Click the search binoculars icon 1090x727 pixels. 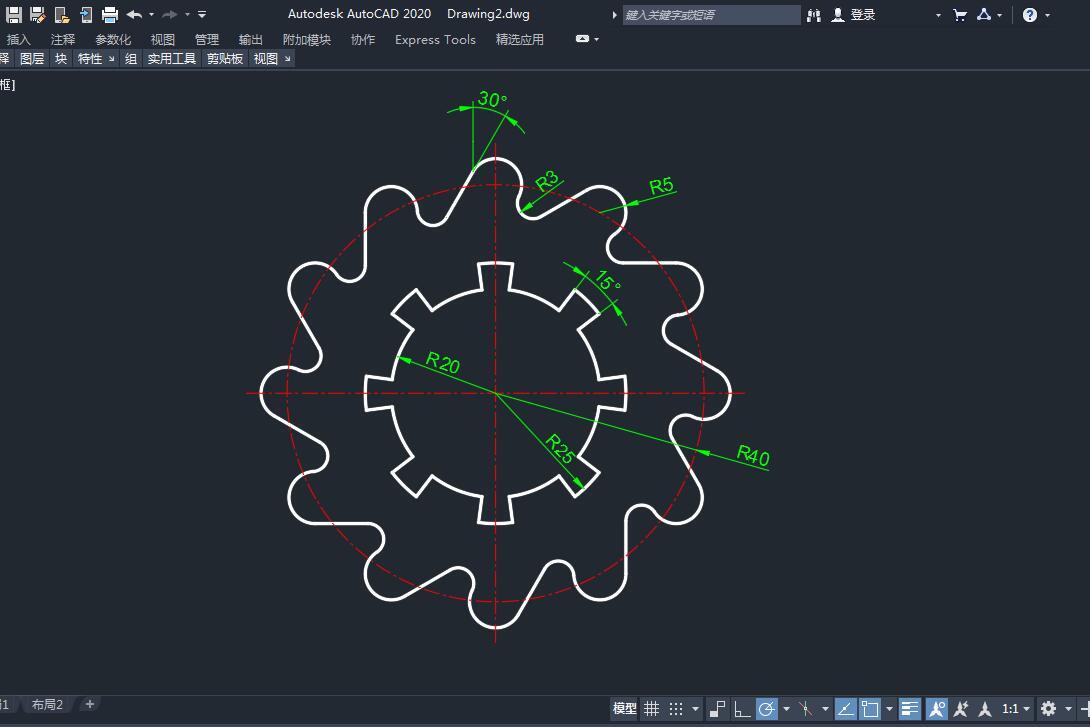click(x=814, y=15)
